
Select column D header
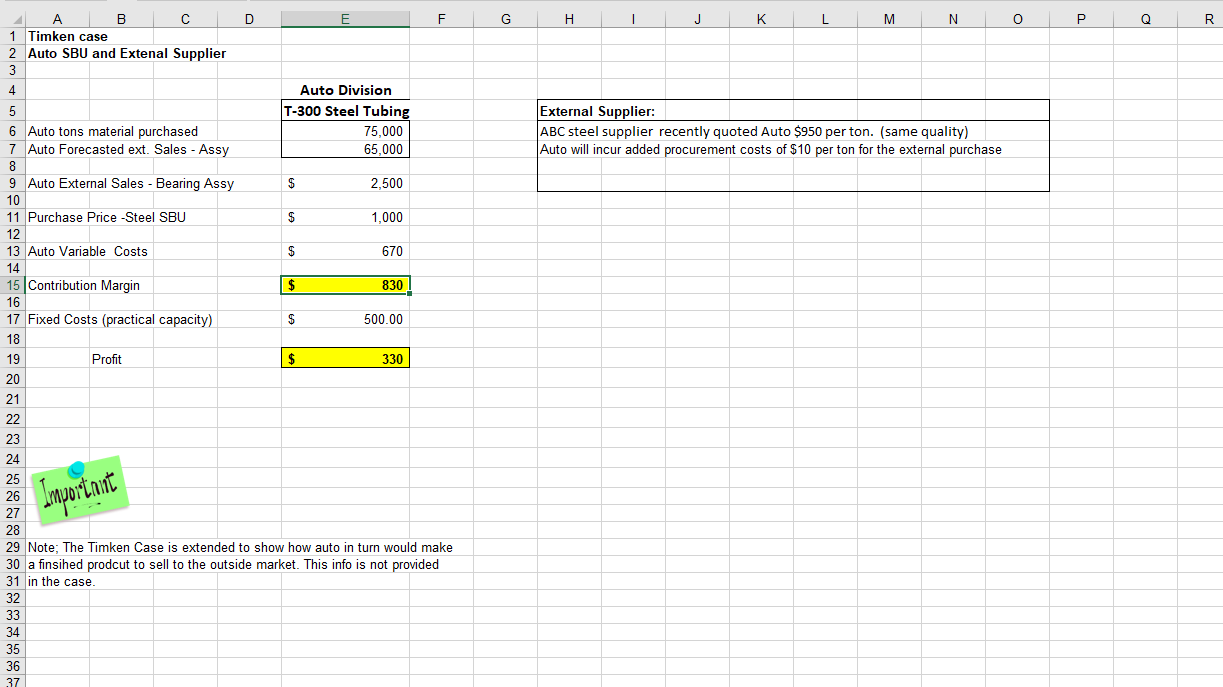[249, 18]
